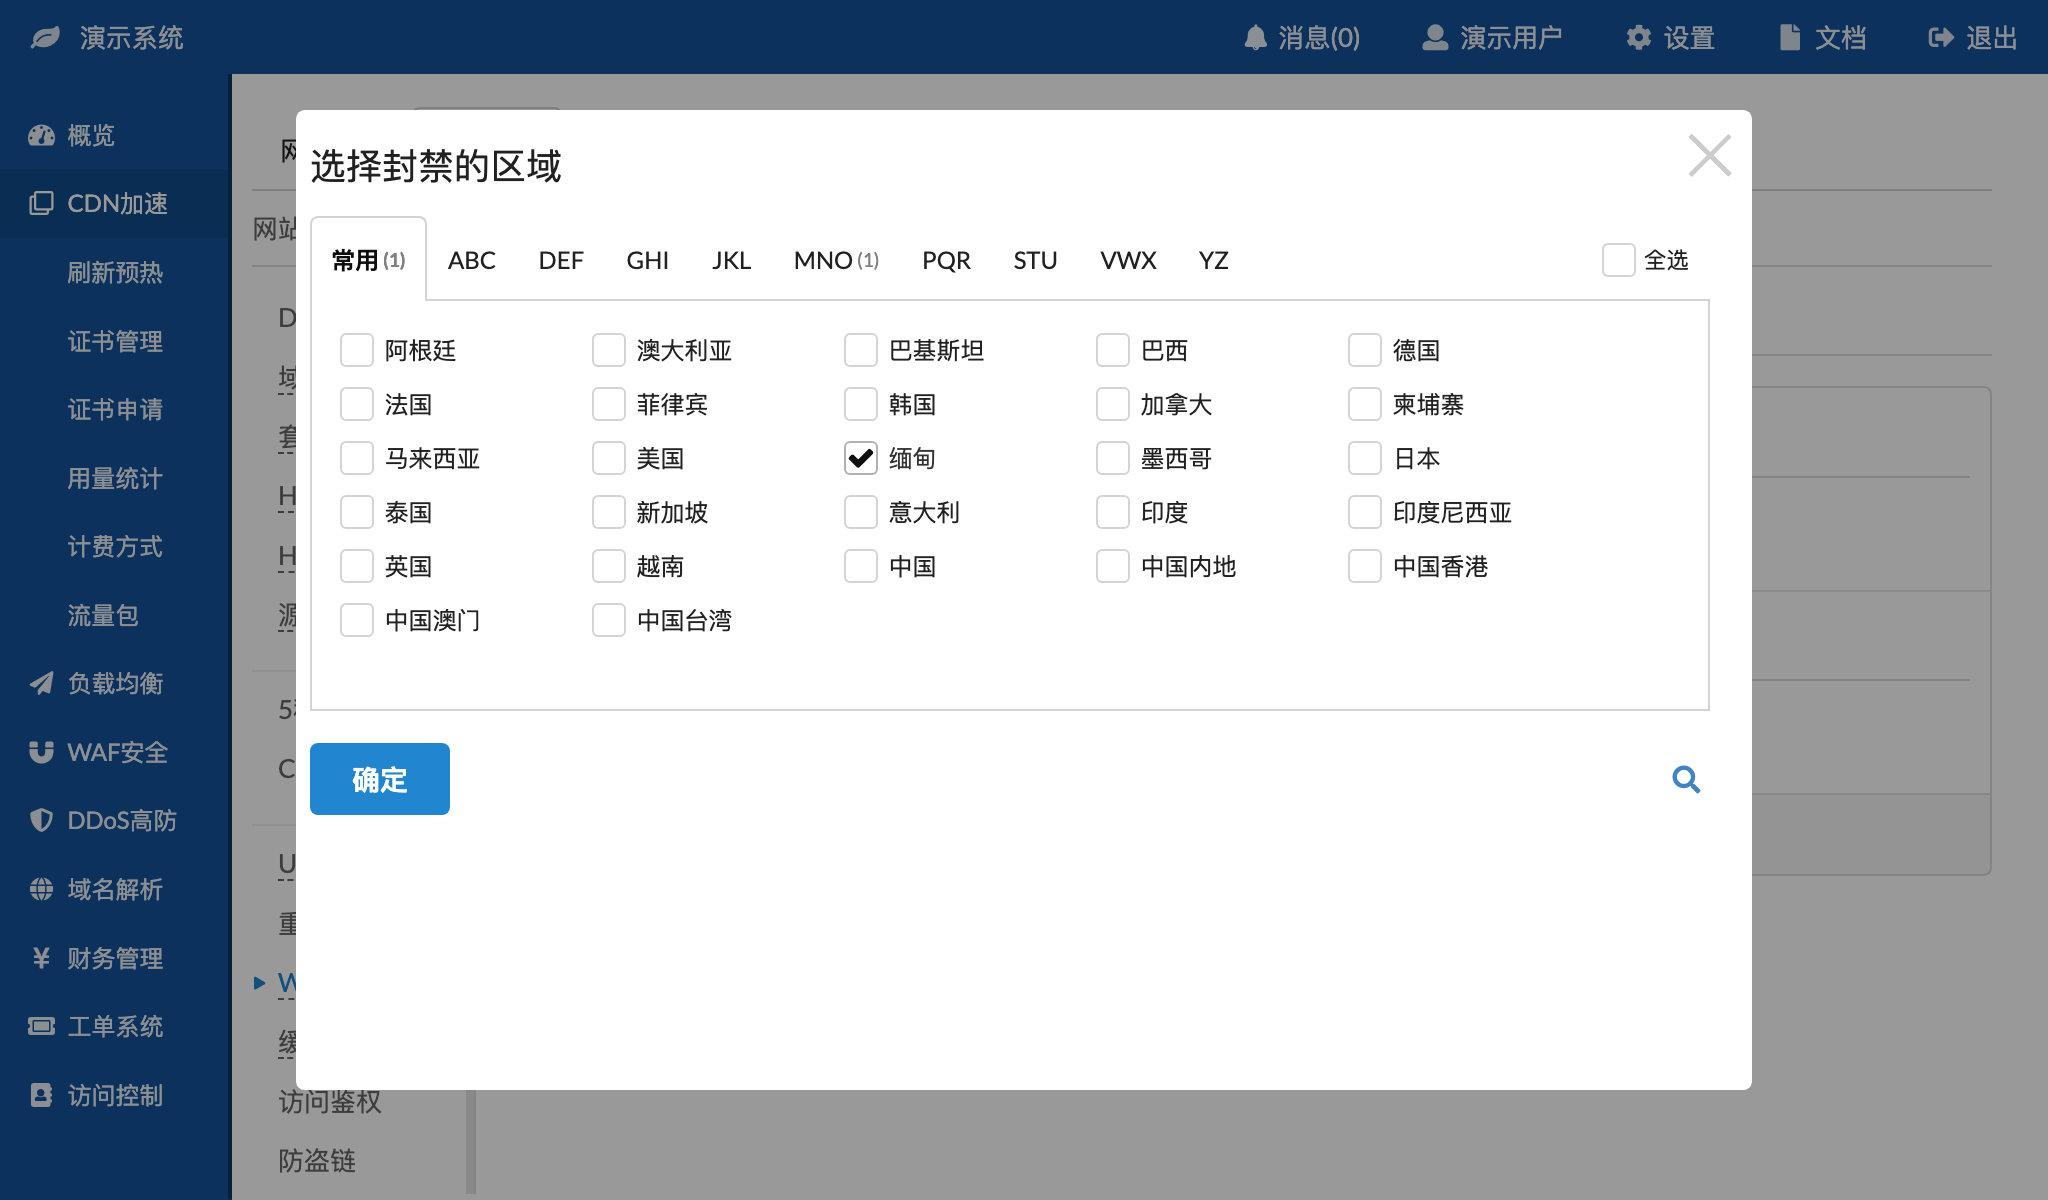Enable the 美国 region checkbox
Screen dimensions: 2048x1200
(x=609, y=458)
